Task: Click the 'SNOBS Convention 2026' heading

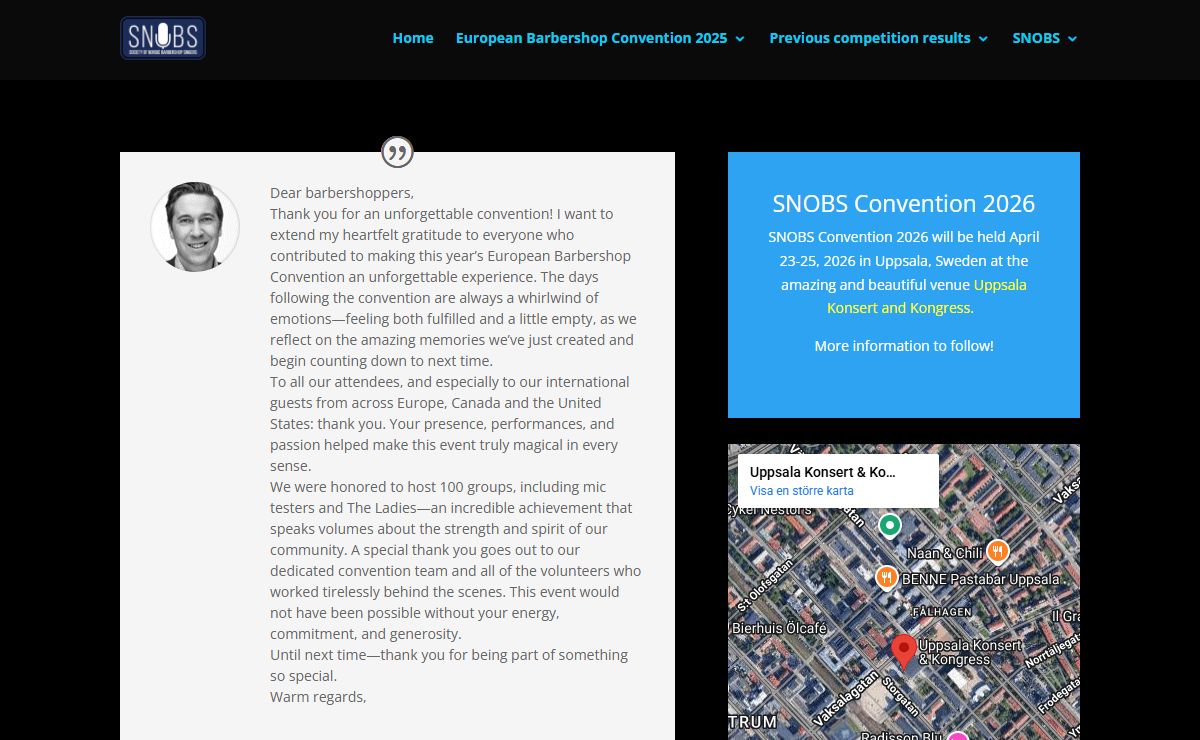Action: [x=904, y=203]
